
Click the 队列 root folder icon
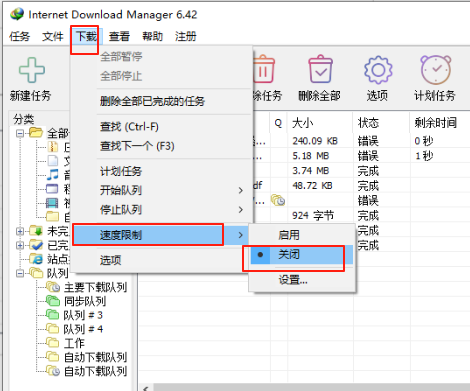36,273
